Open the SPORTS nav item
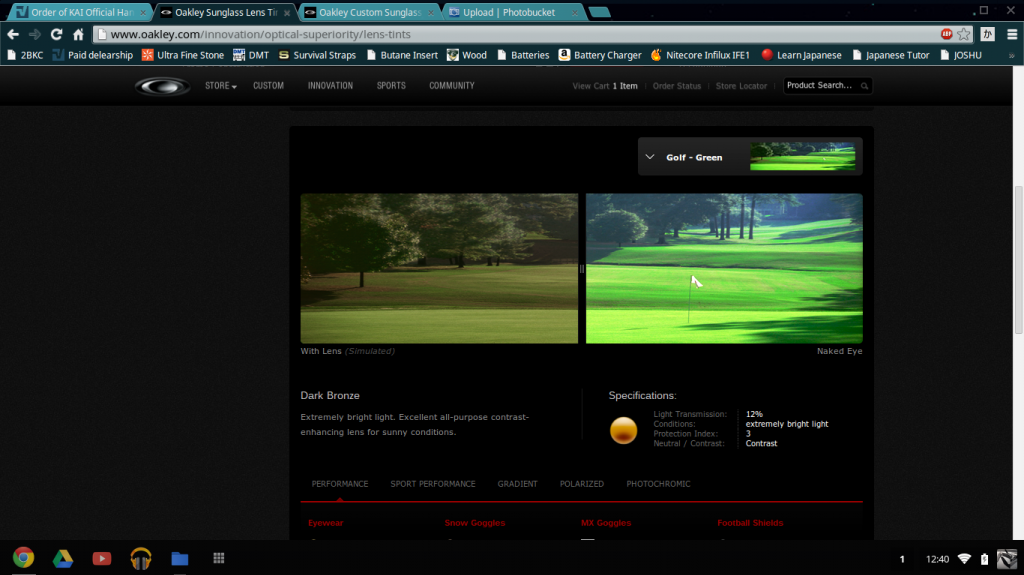The width and height of the screenshot is (1024, 575). (391, 86)
